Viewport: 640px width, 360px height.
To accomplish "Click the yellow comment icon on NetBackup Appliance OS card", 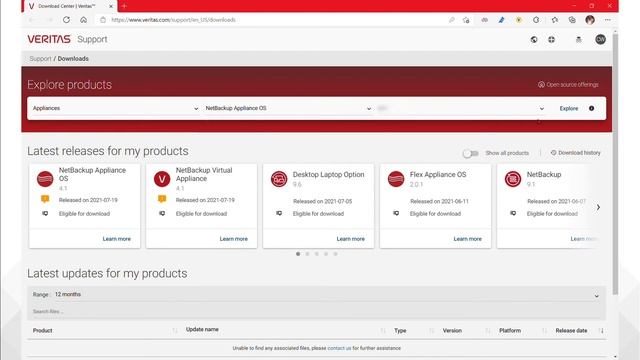I will pyautogui.click(x=45, y=199).
